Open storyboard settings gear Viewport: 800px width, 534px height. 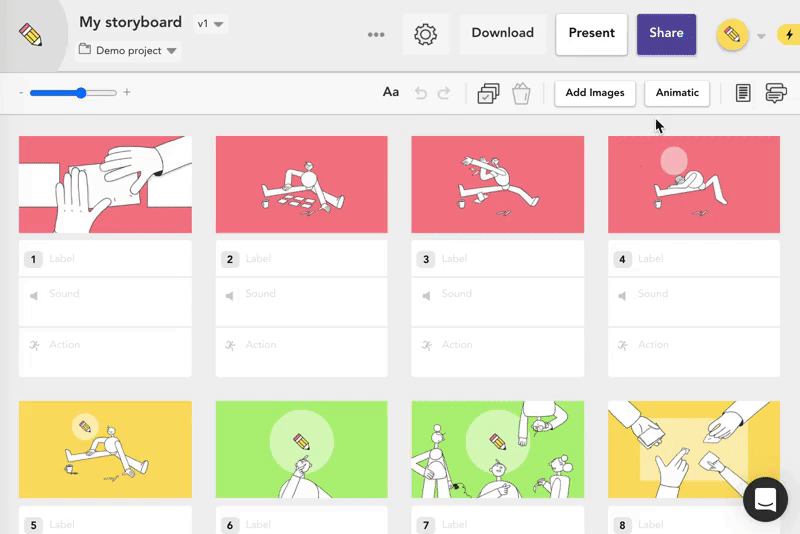coord(426,34)
